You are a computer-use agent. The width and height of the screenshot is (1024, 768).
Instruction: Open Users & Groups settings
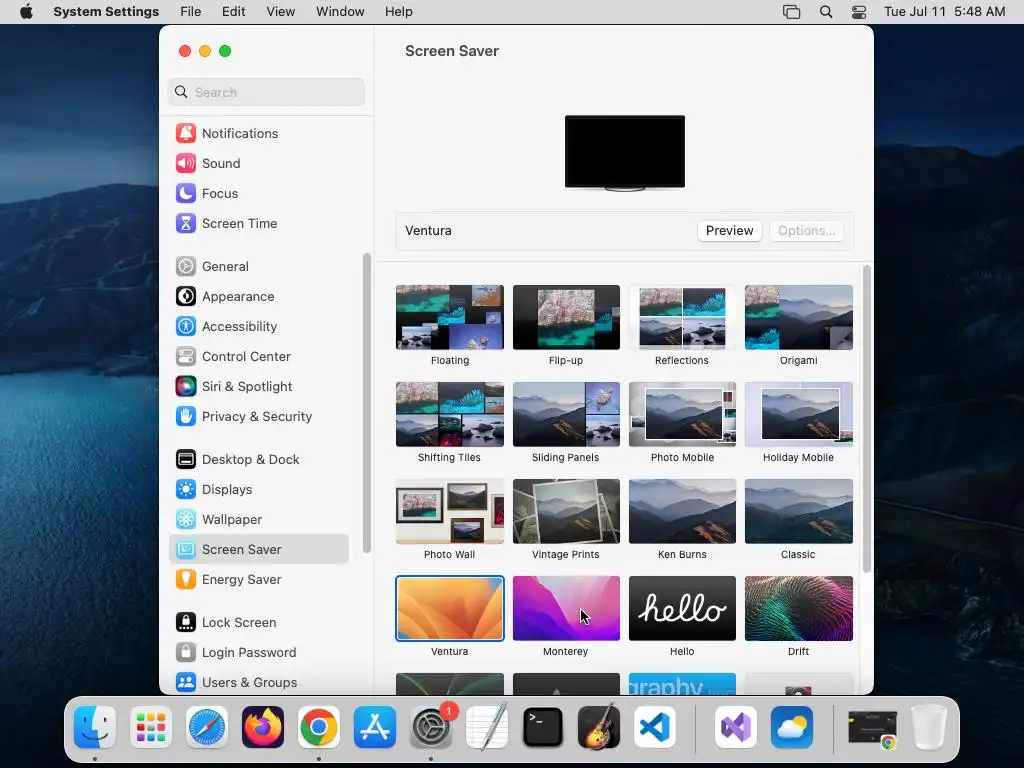(x=259, y=682)
